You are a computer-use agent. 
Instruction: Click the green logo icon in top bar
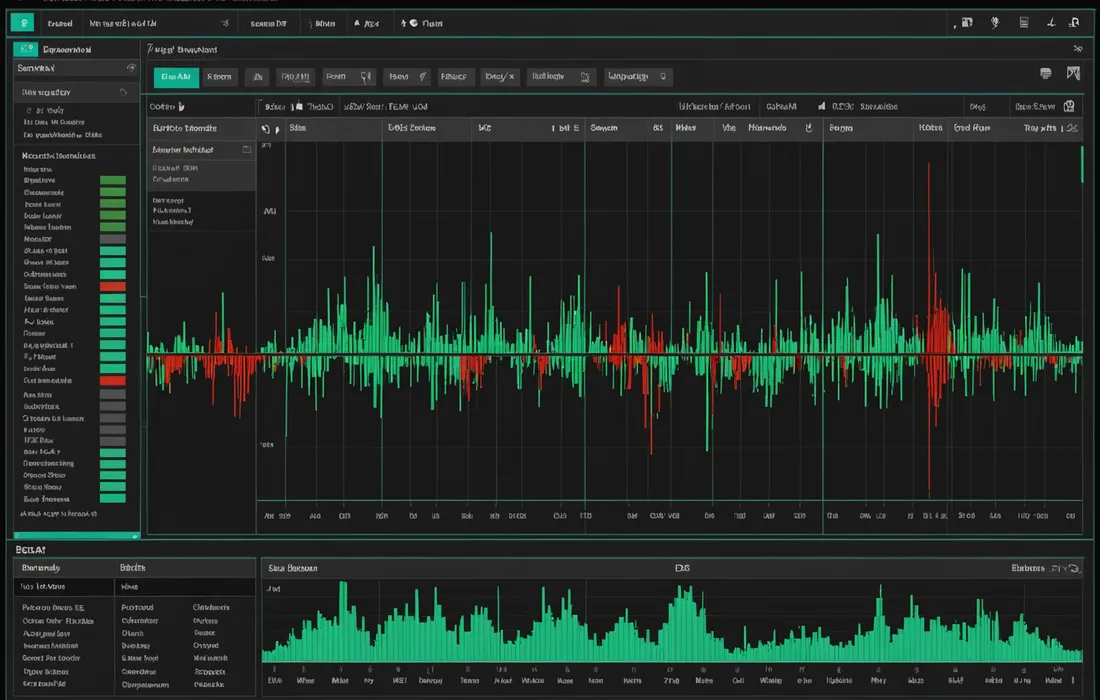click(22, 23)
